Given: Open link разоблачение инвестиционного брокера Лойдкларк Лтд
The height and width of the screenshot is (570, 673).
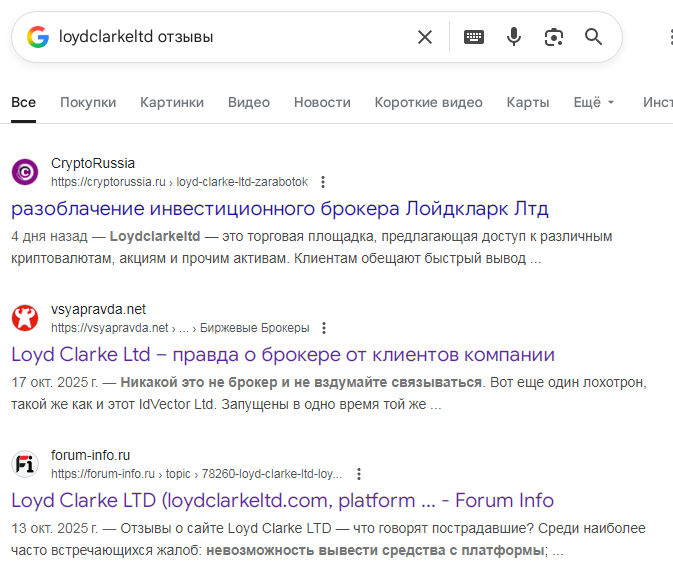Looking at the screenshot, I should point(280,209).
